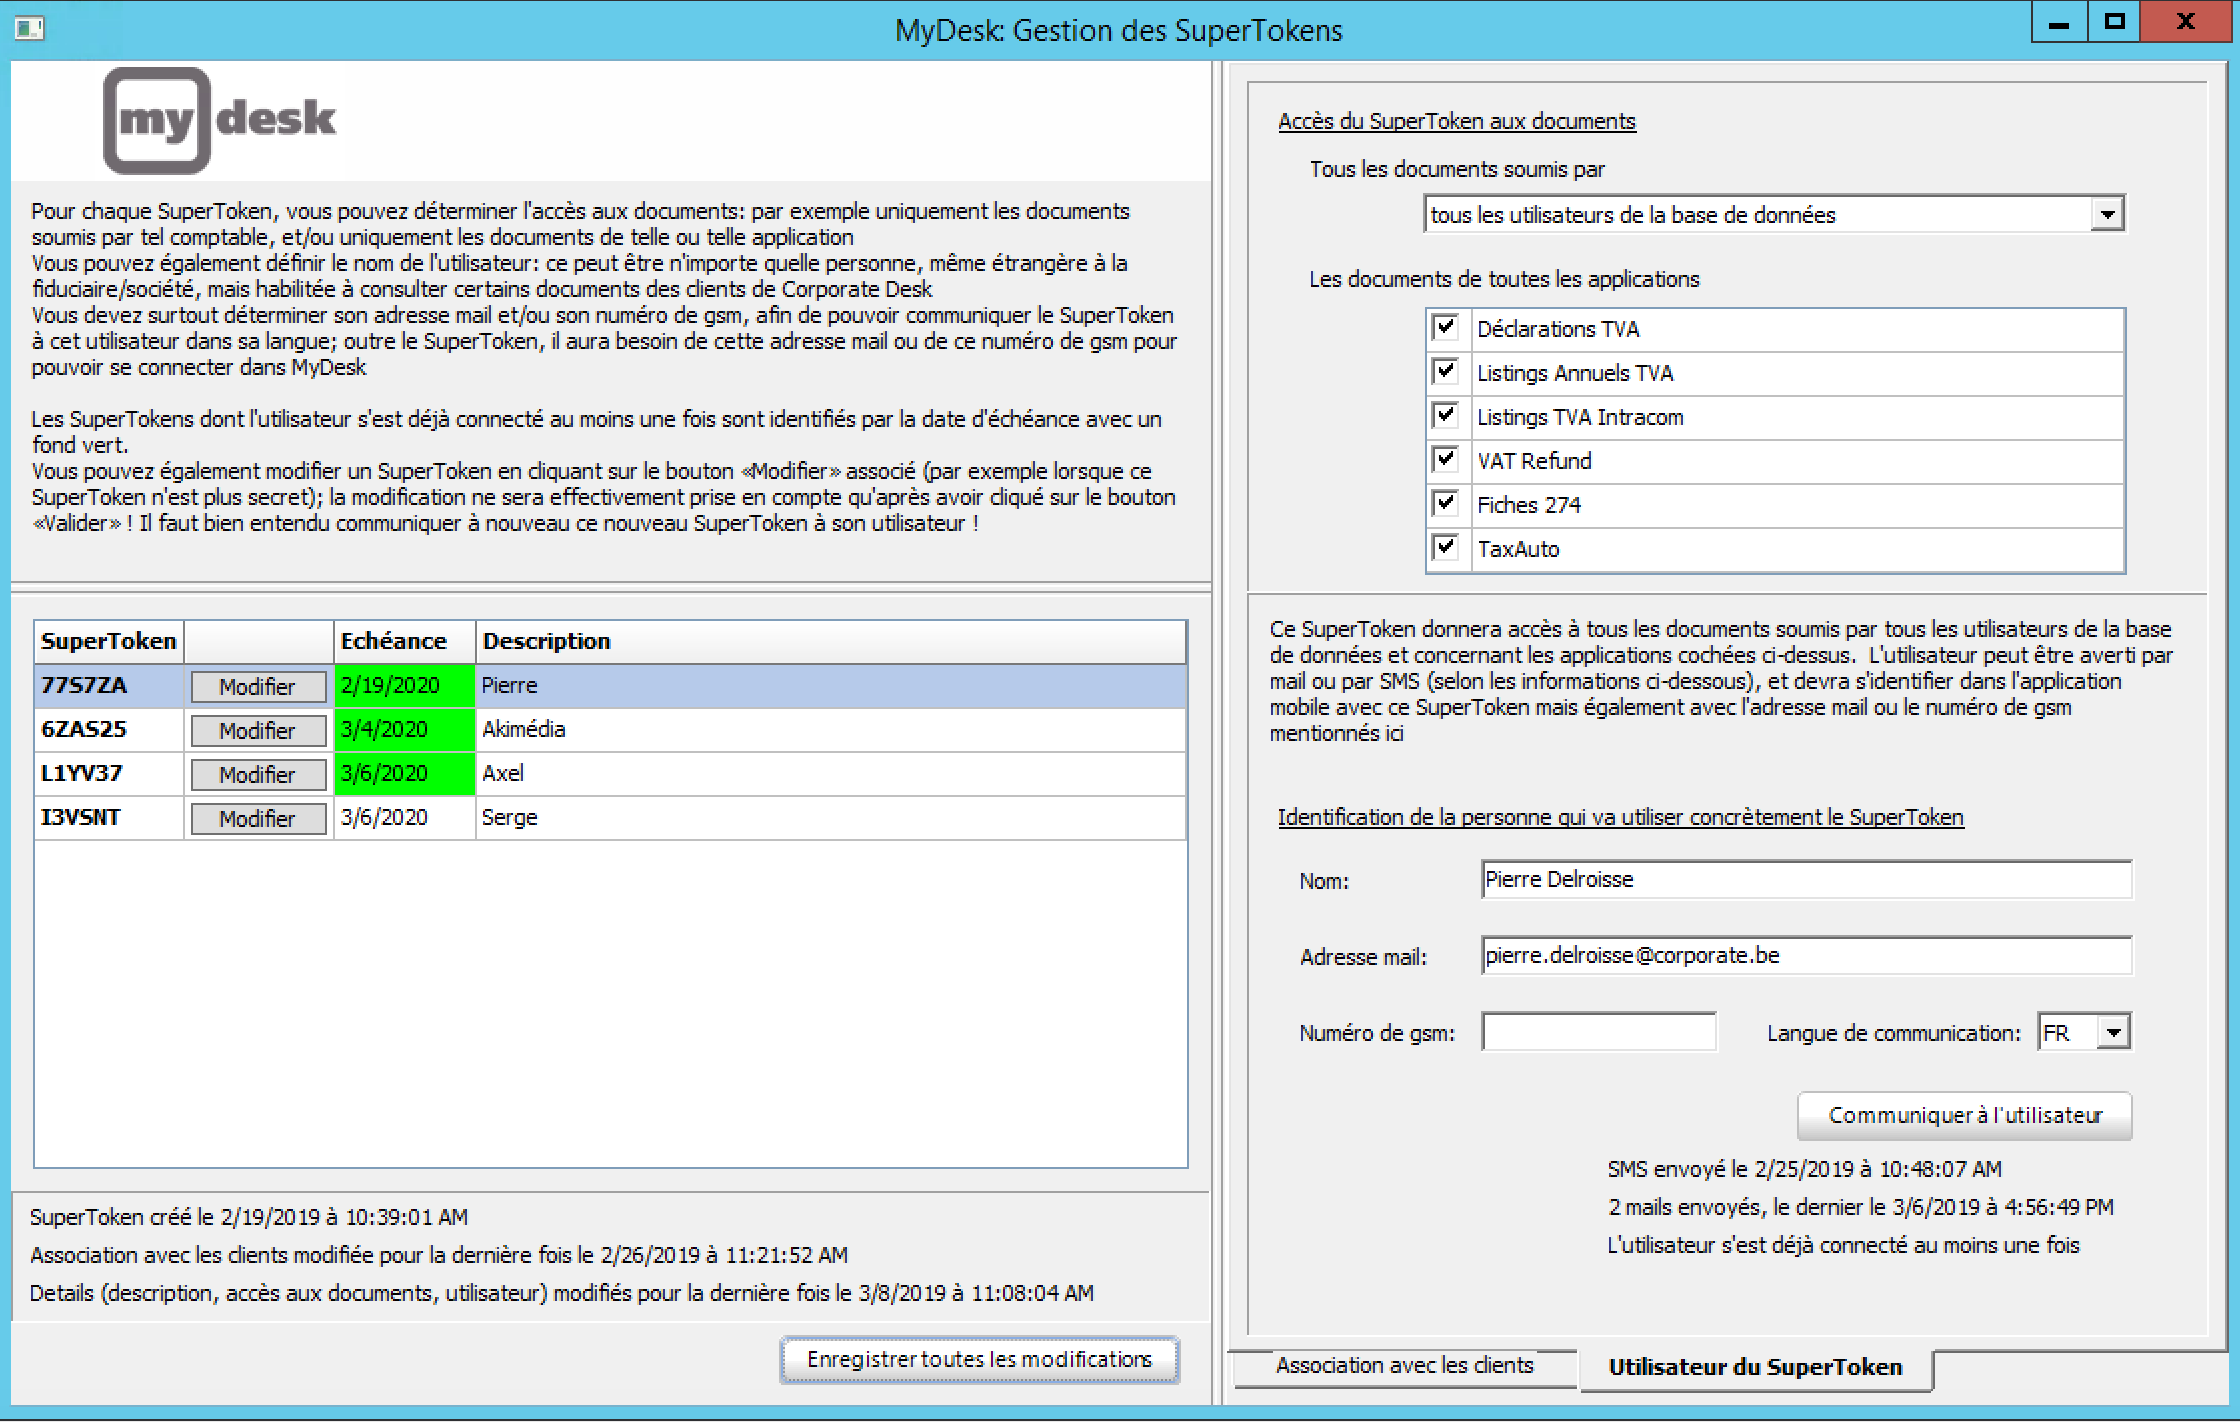This screenshot has width=2240, height=1422.
Task: Click the Déclarations TVA label
Action: 1558,329
